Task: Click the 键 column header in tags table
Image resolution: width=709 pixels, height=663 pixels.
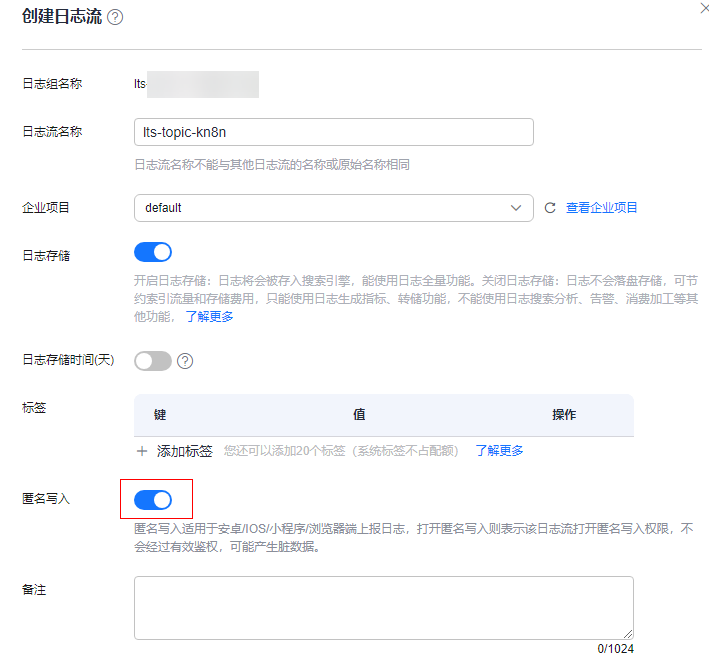Action: point(160,415)
